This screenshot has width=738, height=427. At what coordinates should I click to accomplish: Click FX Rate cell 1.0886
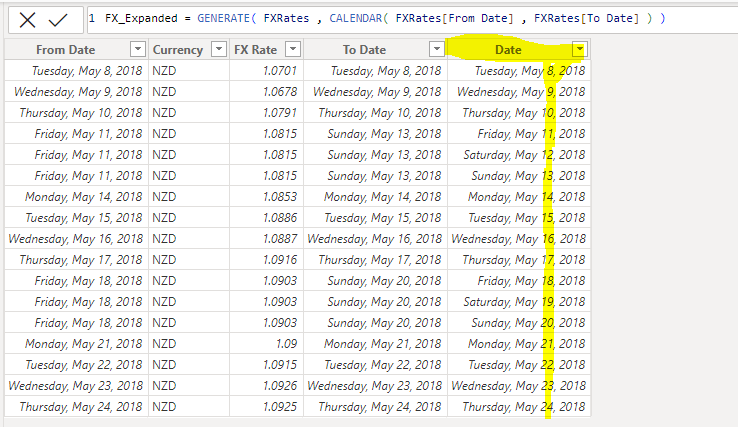click(266, 218)
